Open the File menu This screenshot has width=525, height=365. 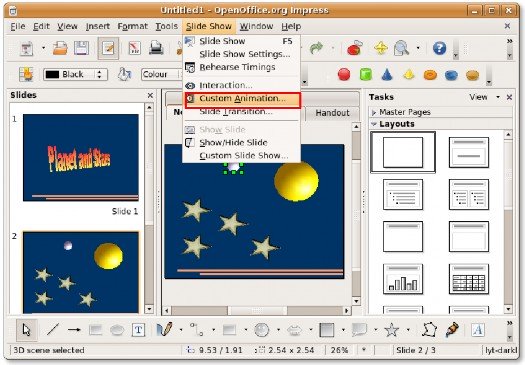tap(17, 26)
